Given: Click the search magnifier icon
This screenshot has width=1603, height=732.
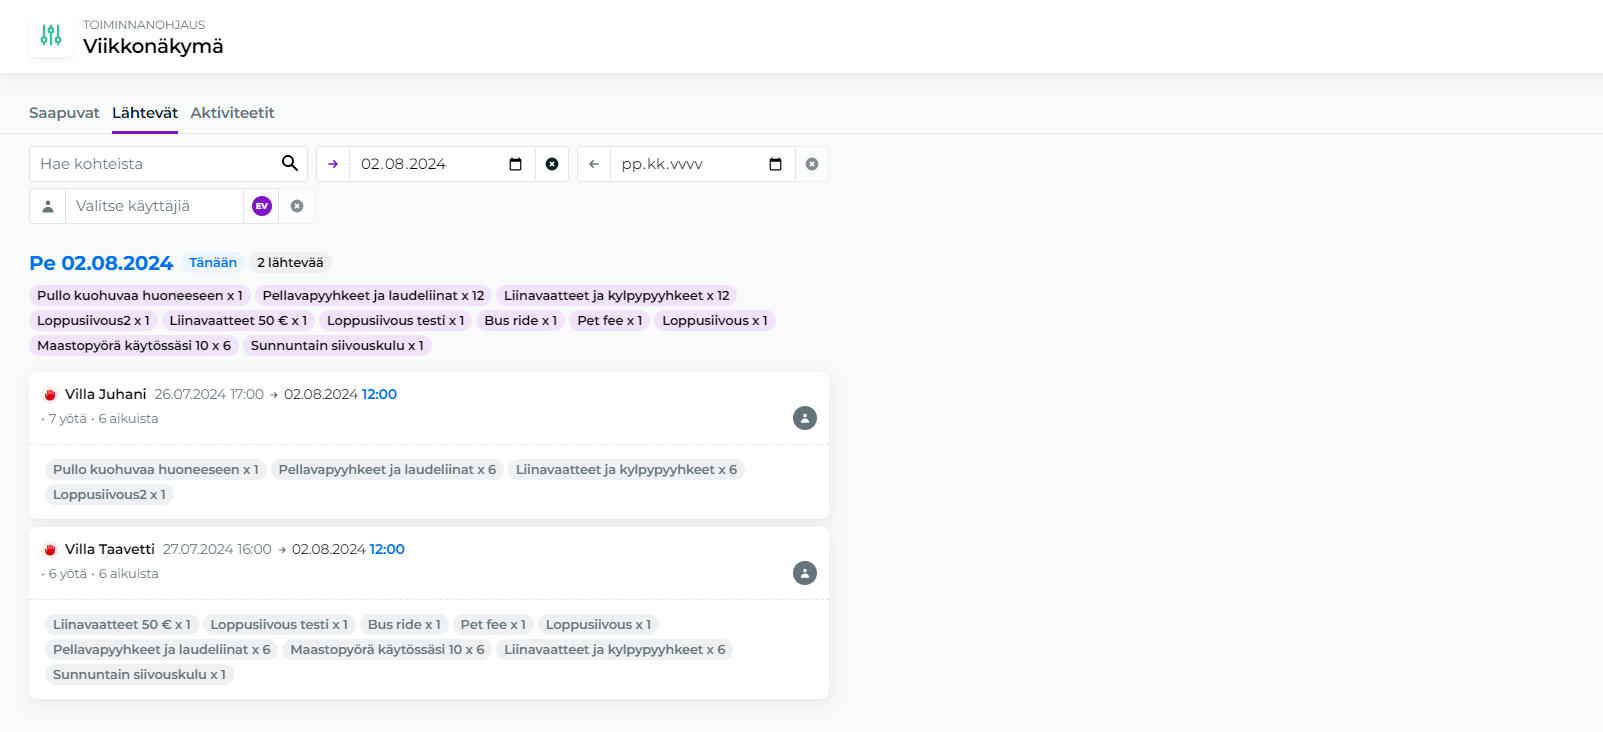Looking at the screenshot, I should (290, 163).
